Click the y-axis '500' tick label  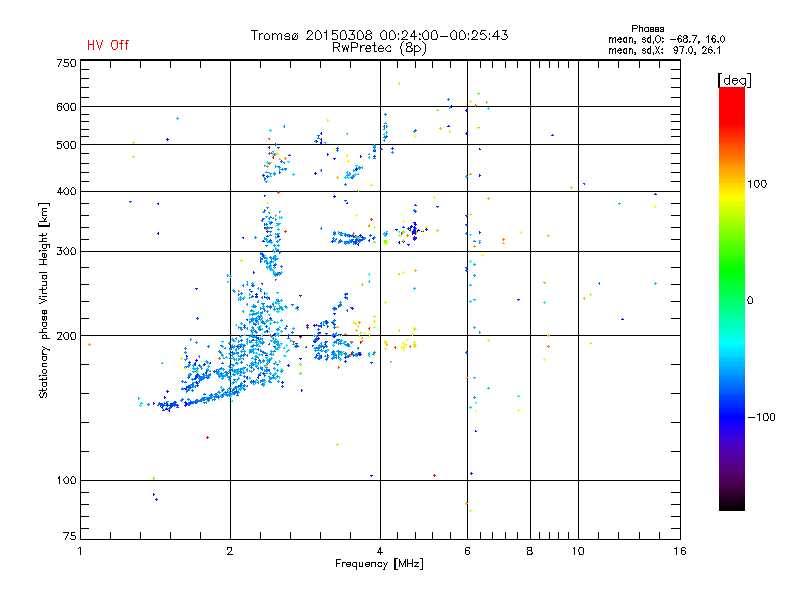[66, 145]
